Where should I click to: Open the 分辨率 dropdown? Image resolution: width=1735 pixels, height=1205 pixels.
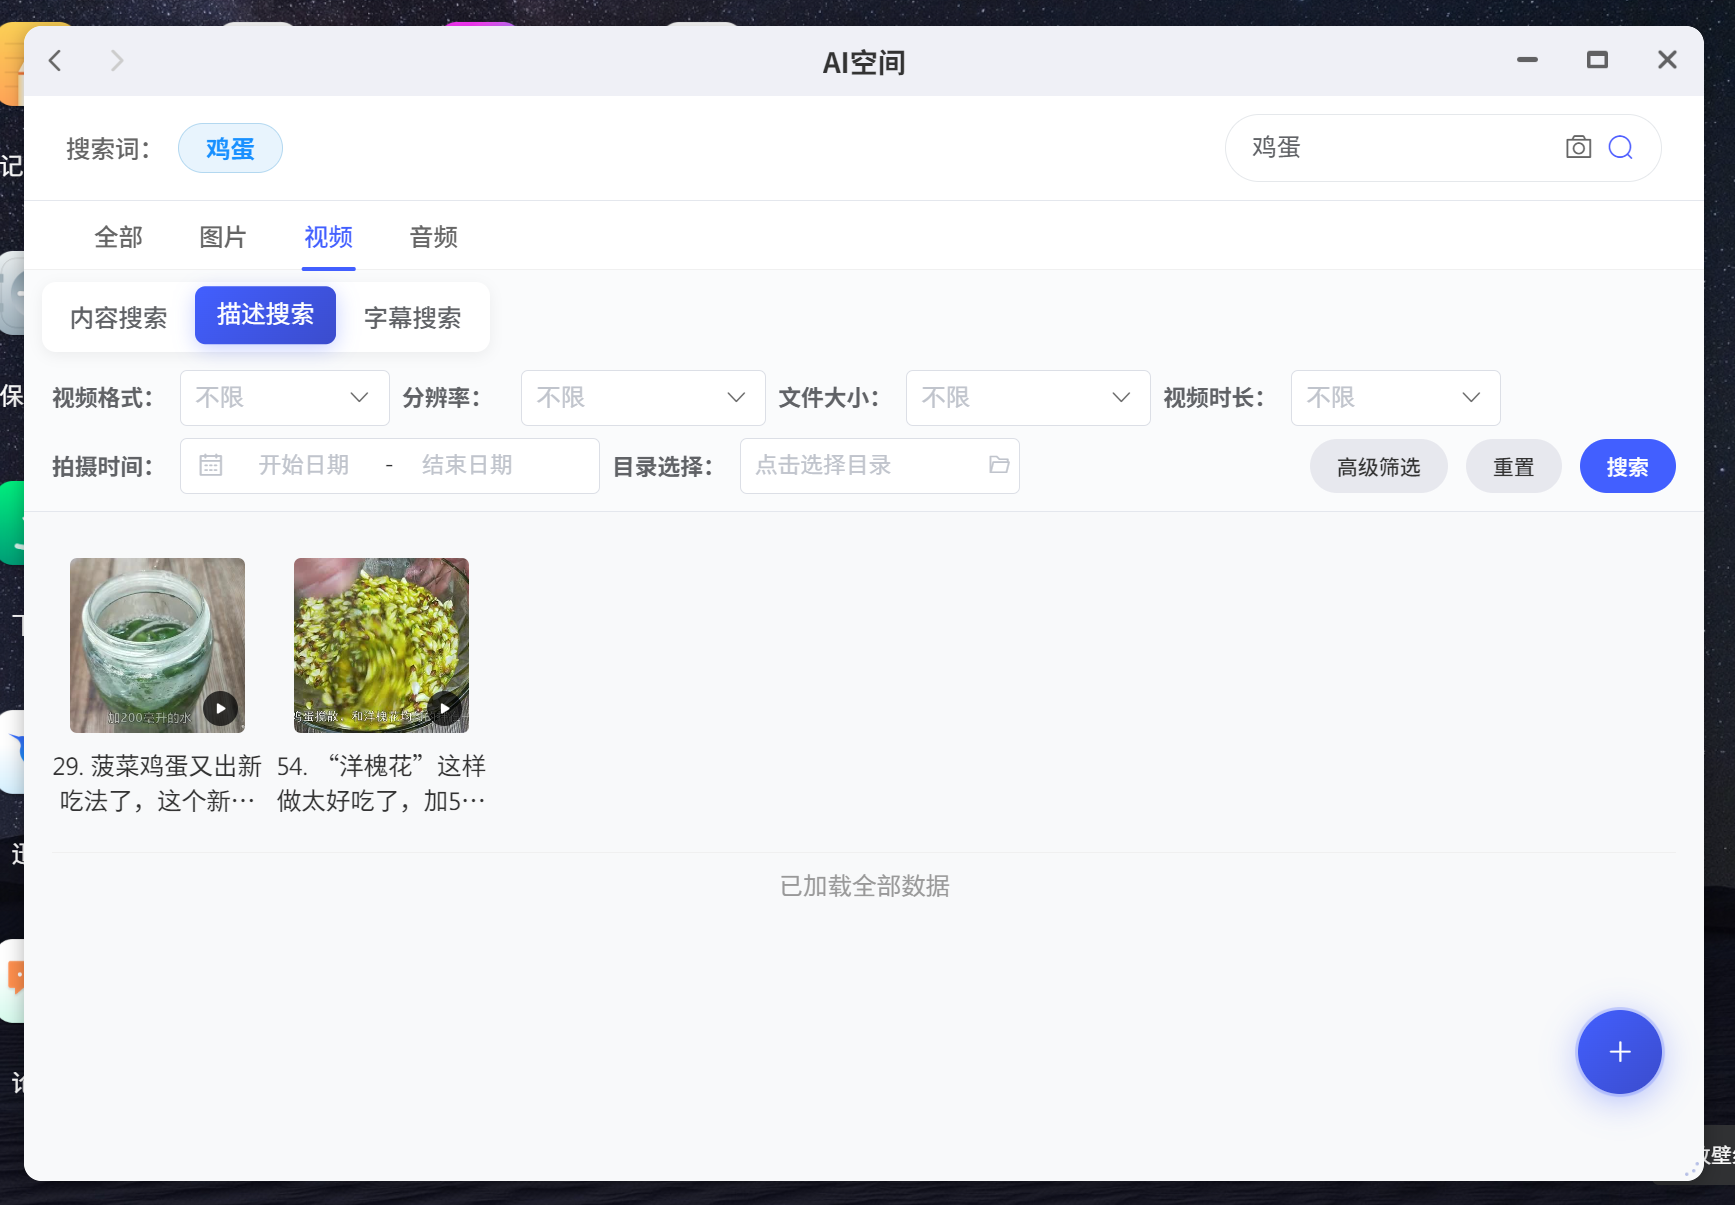[643, 398]
